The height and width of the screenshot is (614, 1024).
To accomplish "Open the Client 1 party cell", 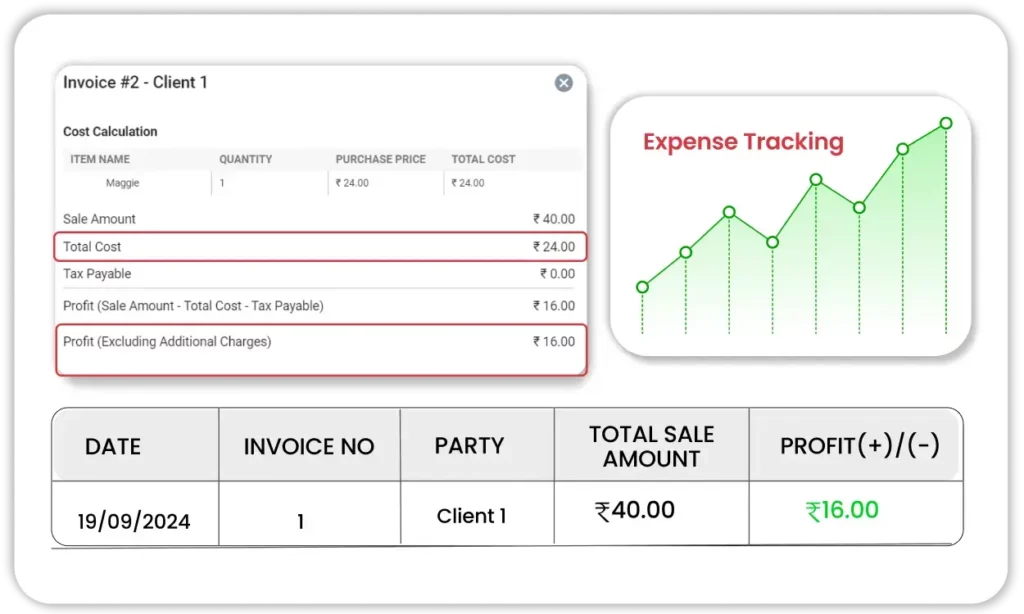I will 471,516.
